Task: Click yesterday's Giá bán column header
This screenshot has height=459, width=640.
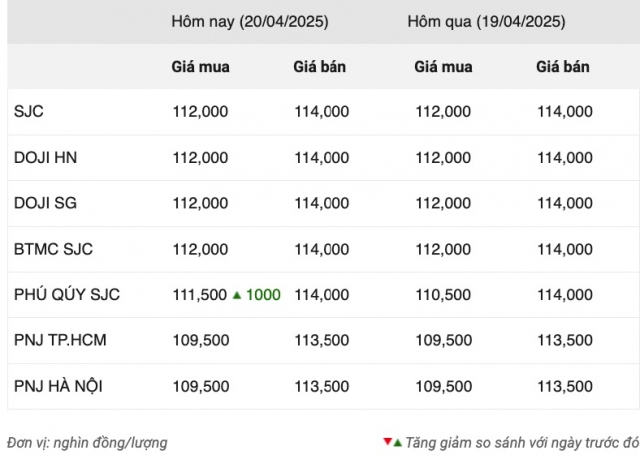Action: [563, 67]
